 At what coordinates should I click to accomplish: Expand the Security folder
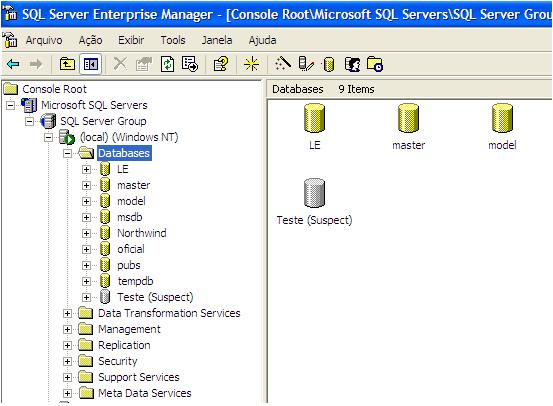pyautogui.click(x=67, y=362)
